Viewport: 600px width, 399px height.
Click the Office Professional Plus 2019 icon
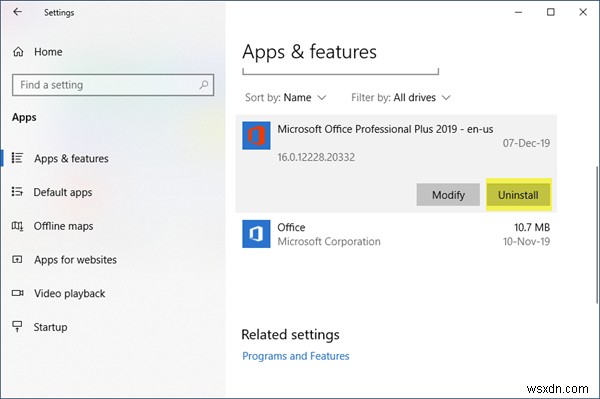[256, 135]
